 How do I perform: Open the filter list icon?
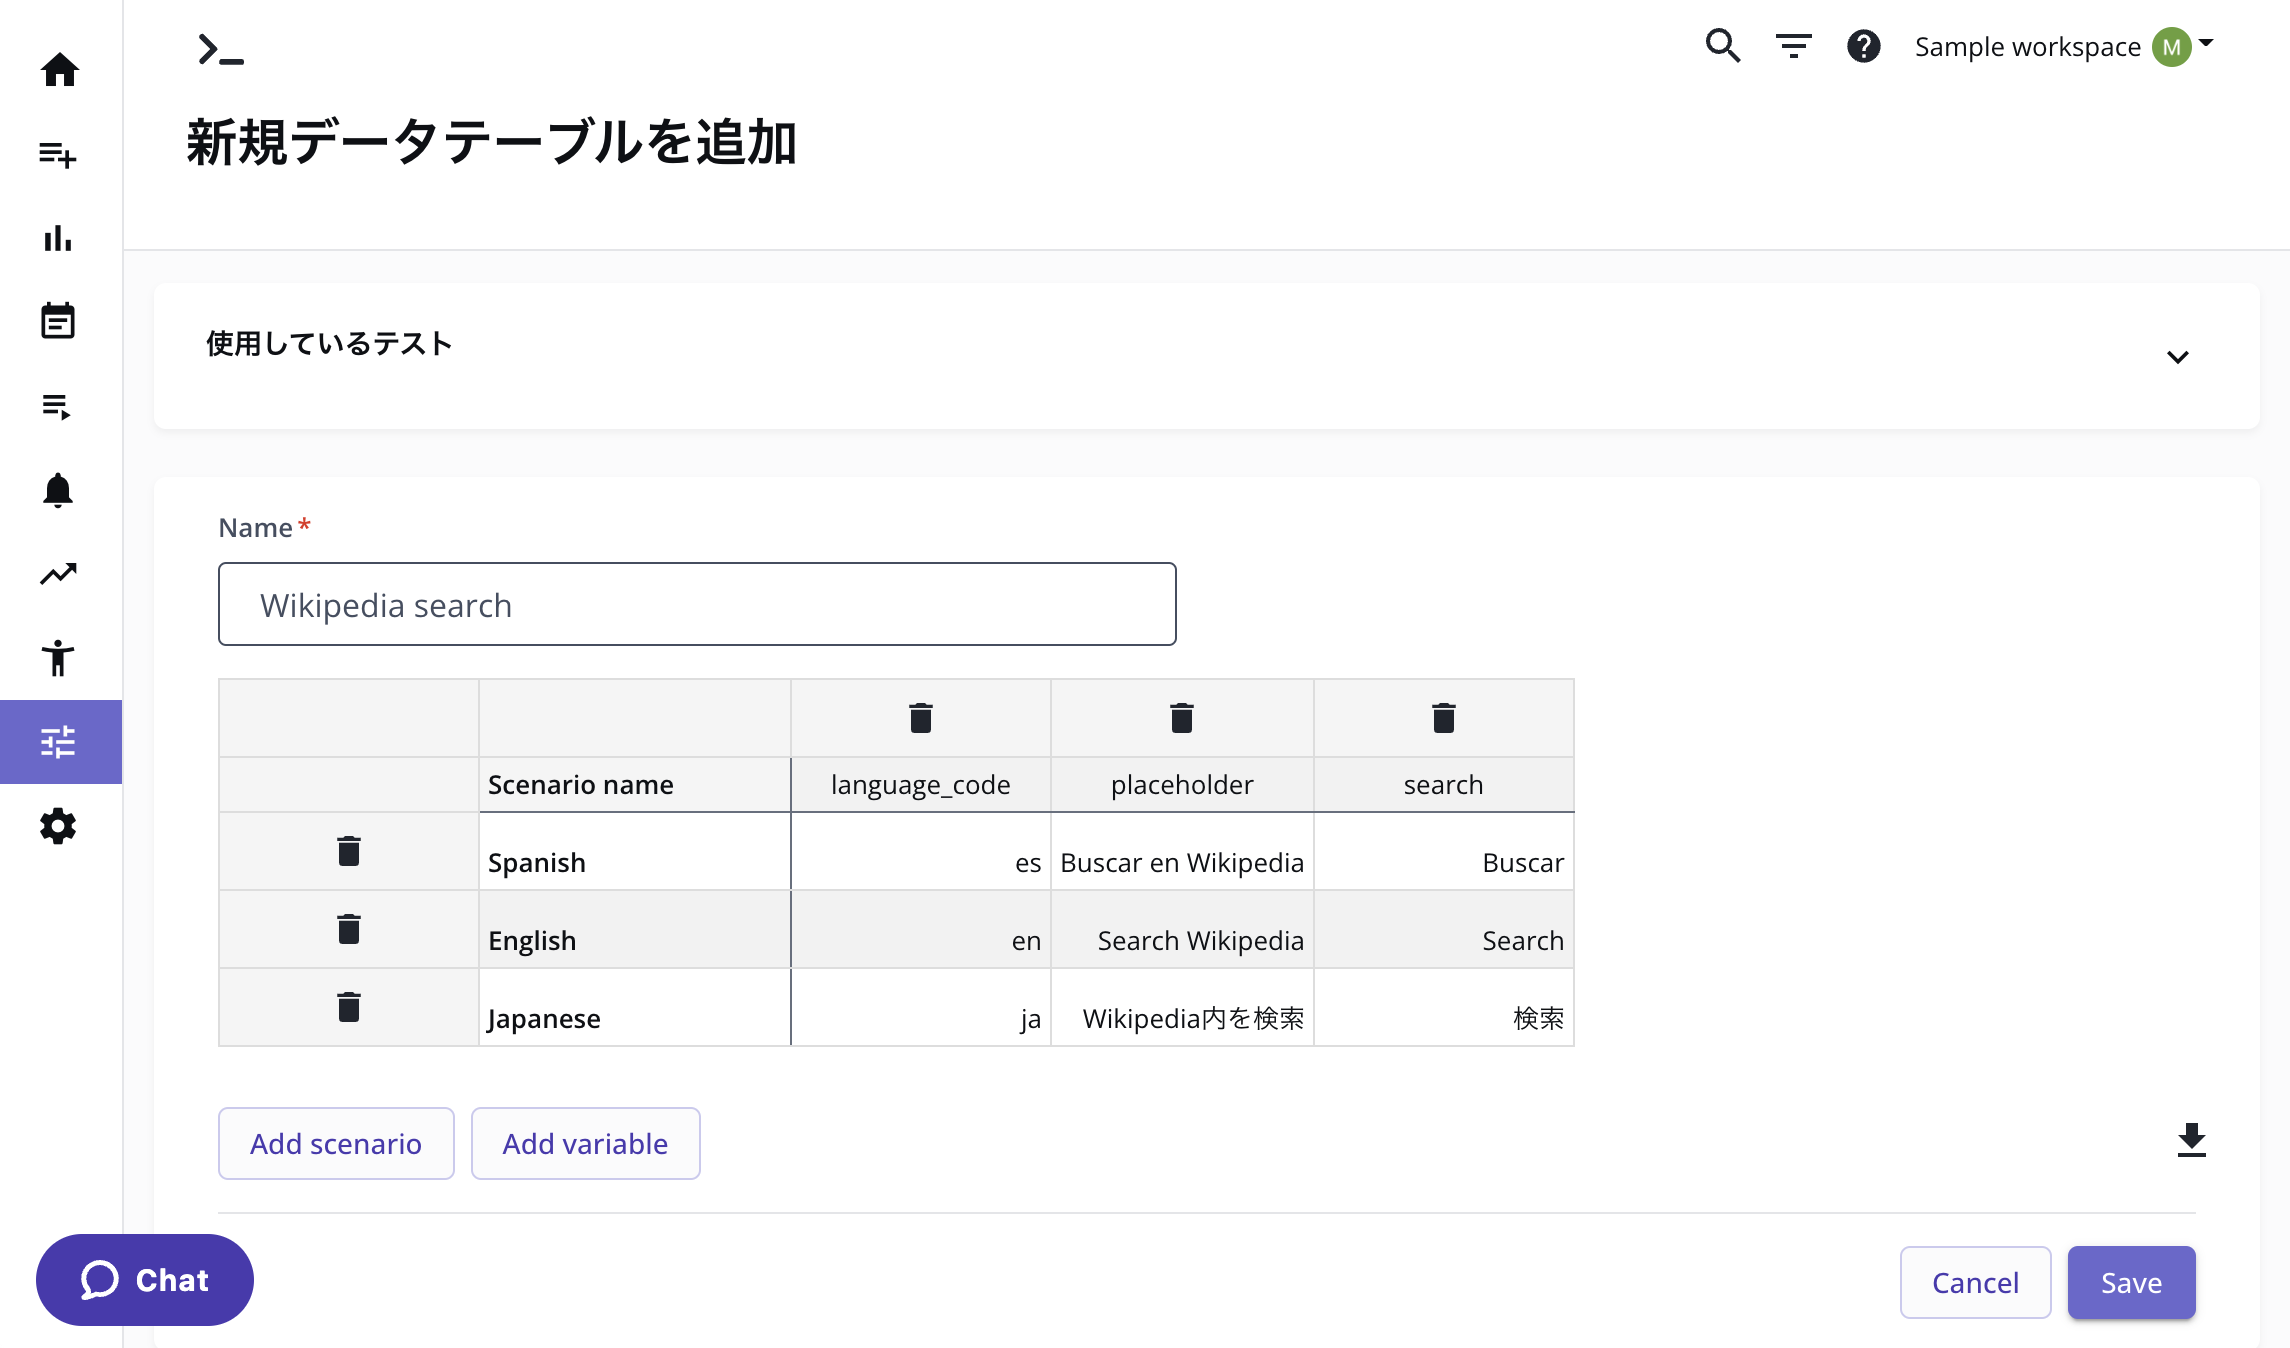coord(1793,46)
